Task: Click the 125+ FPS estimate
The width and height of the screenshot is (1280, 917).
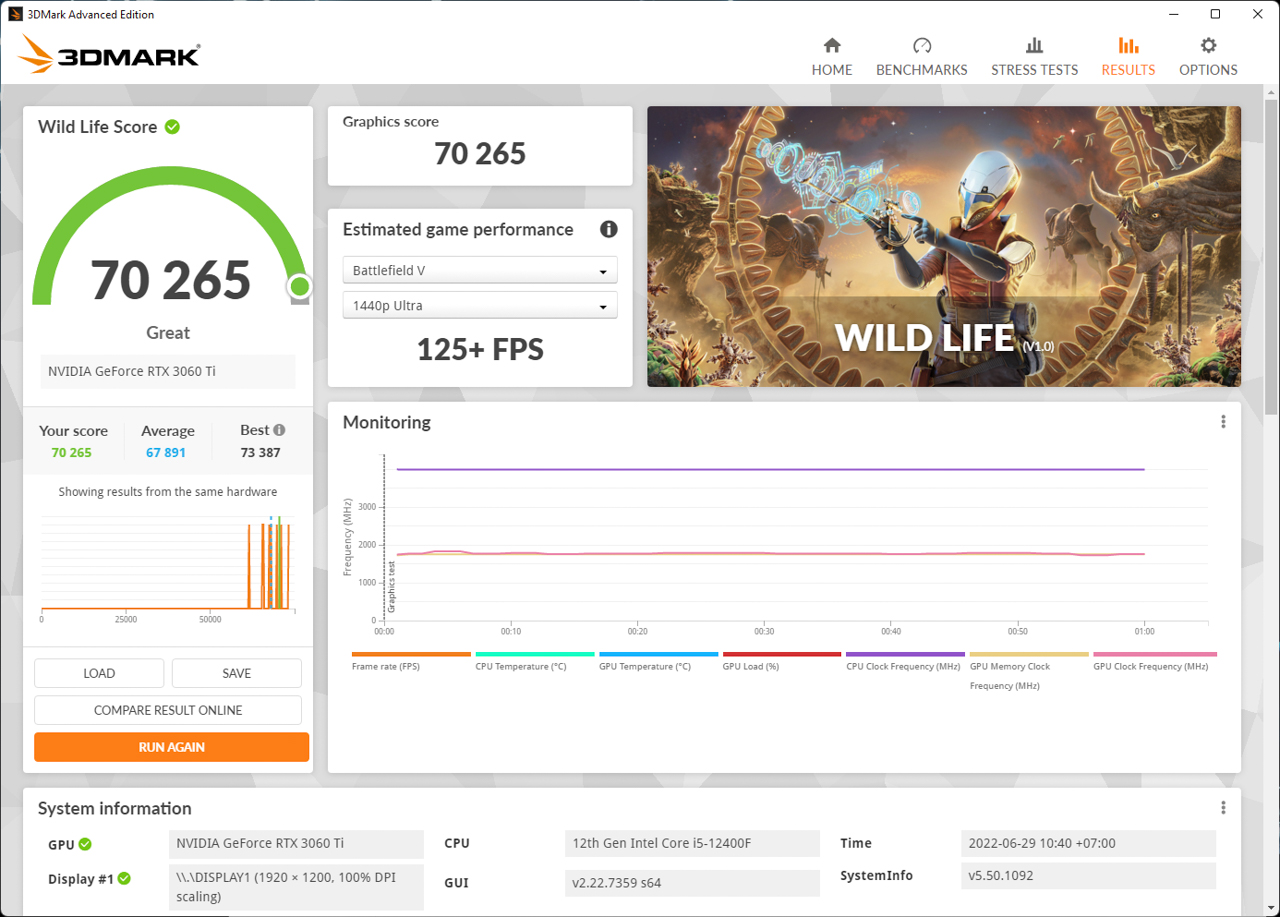Action: click(480, 349)
